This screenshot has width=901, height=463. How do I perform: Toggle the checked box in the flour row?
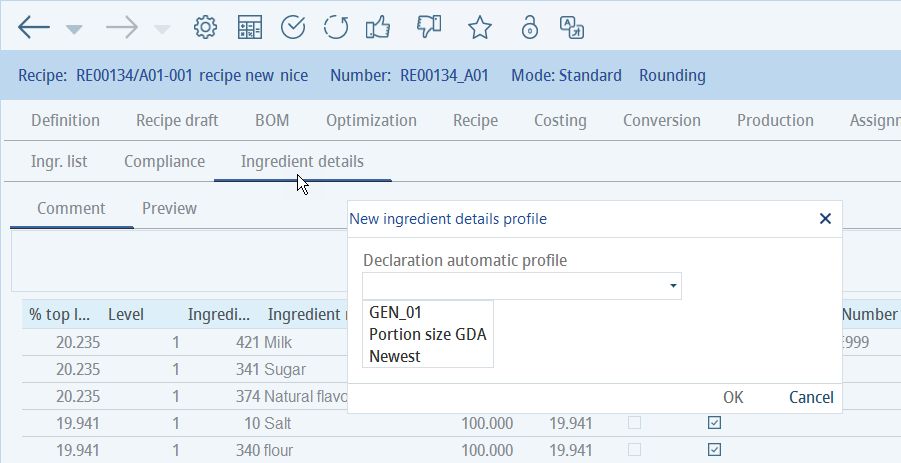[714, 449]
